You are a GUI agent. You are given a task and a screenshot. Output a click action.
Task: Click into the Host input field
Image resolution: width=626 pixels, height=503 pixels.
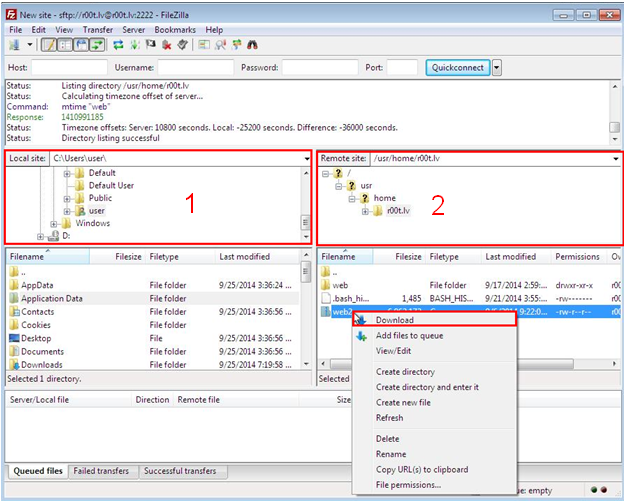[70, 68]
